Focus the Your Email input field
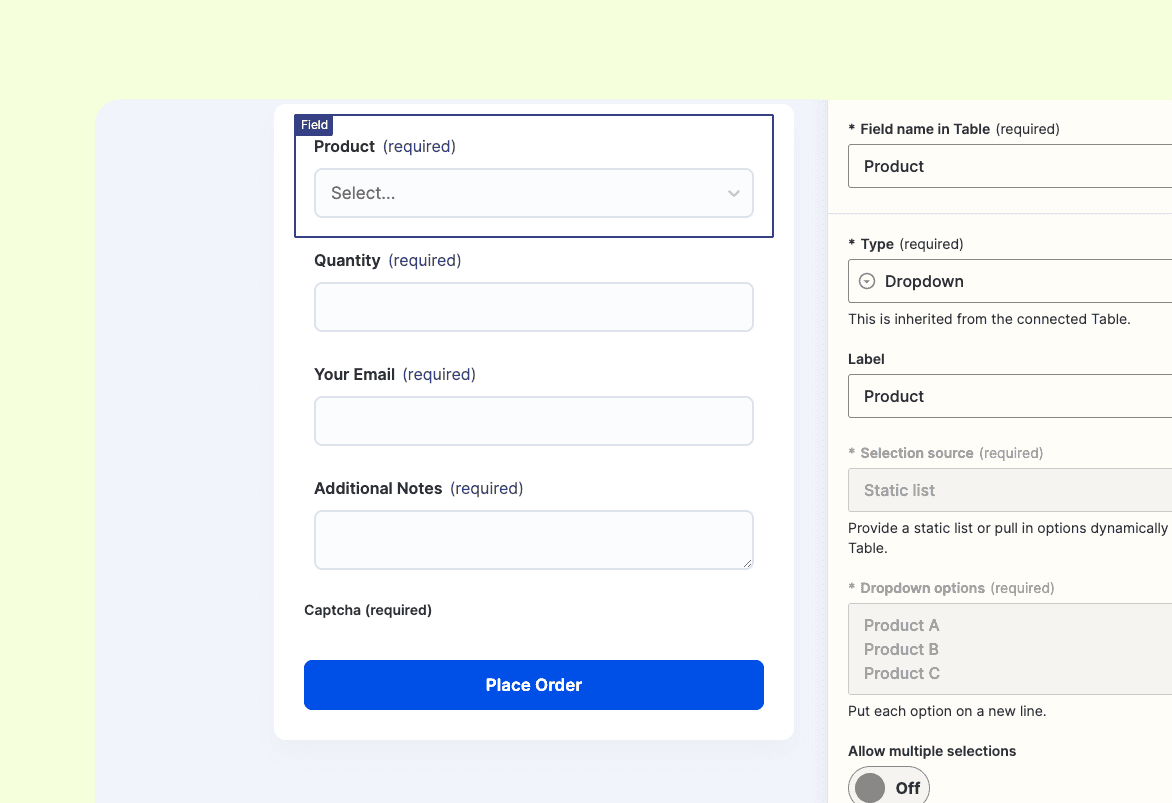Image resolution: width=1172 pixels, height=803 pixels. point(533,421)
